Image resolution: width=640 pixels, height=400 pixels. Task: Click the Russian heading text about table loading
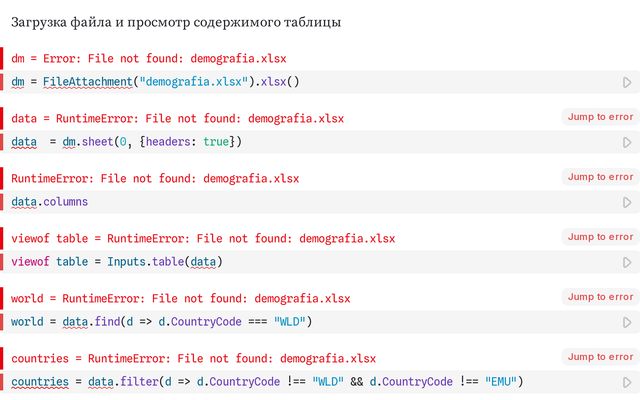tap(176, 22)
